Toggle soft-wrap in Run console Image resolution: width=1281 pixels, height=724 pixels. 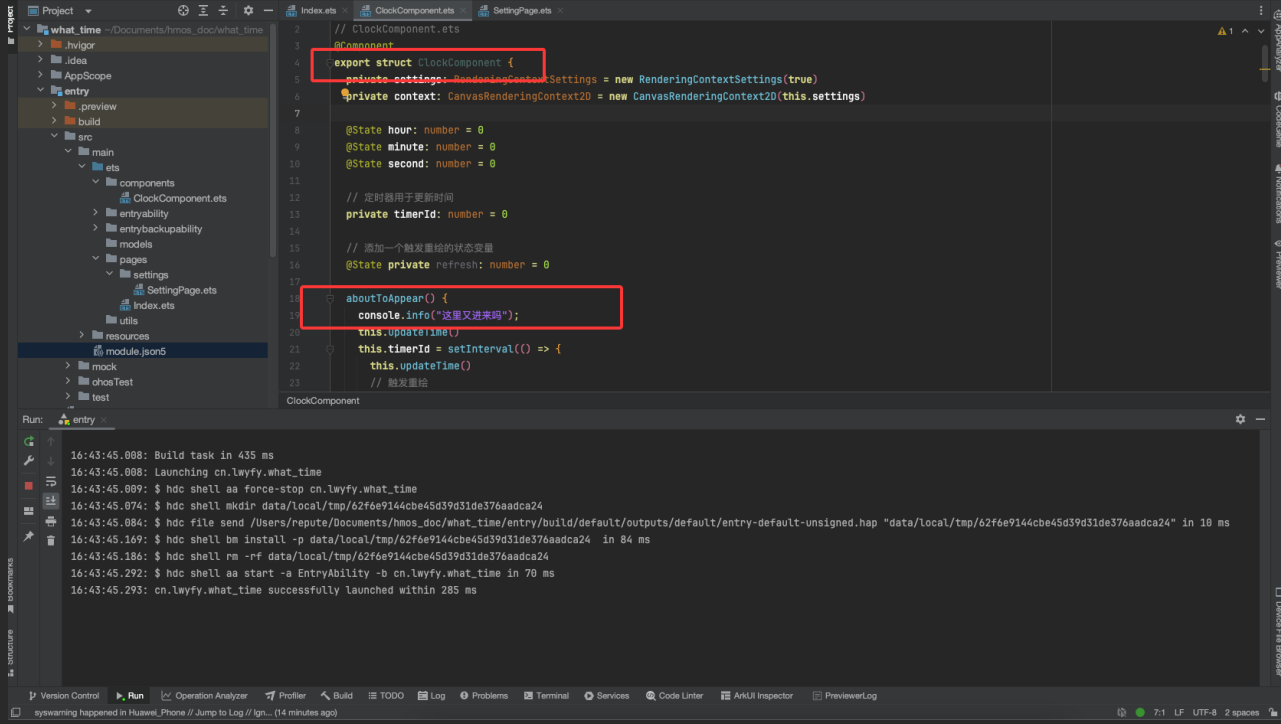click(x=51, y=481)
